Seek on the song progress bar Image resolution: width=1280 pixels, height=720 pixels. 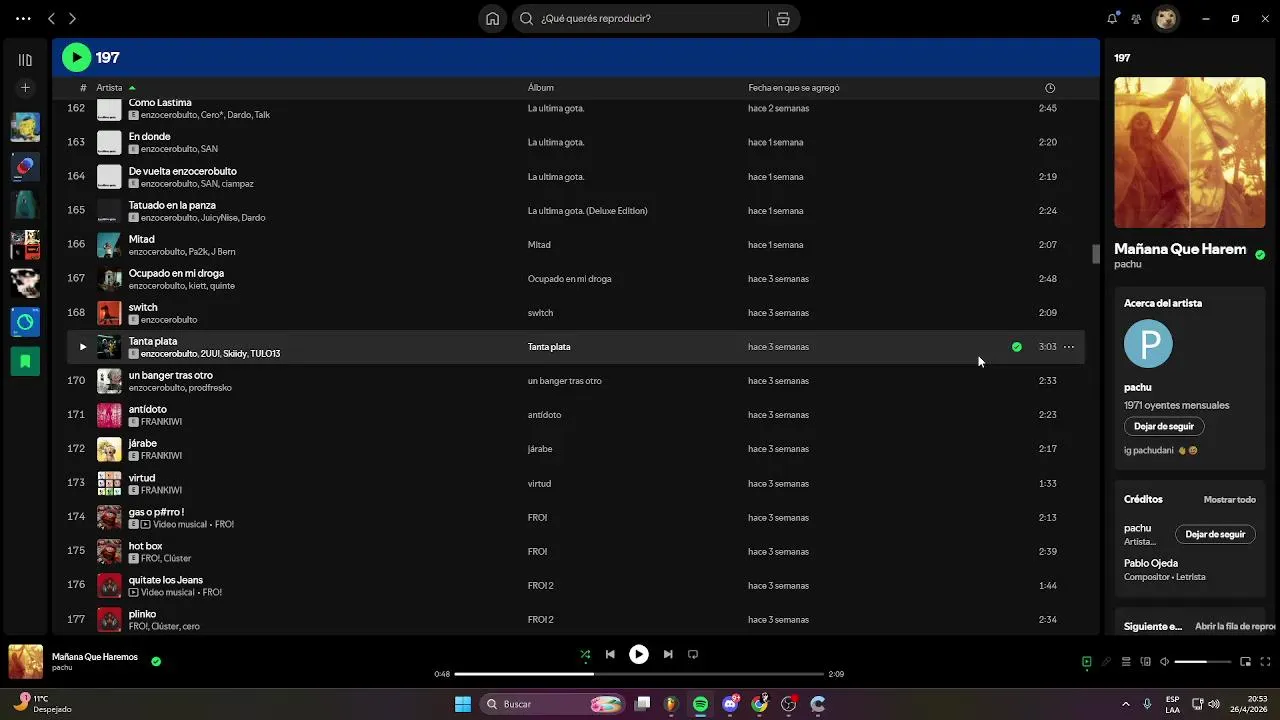click(639, 674)
